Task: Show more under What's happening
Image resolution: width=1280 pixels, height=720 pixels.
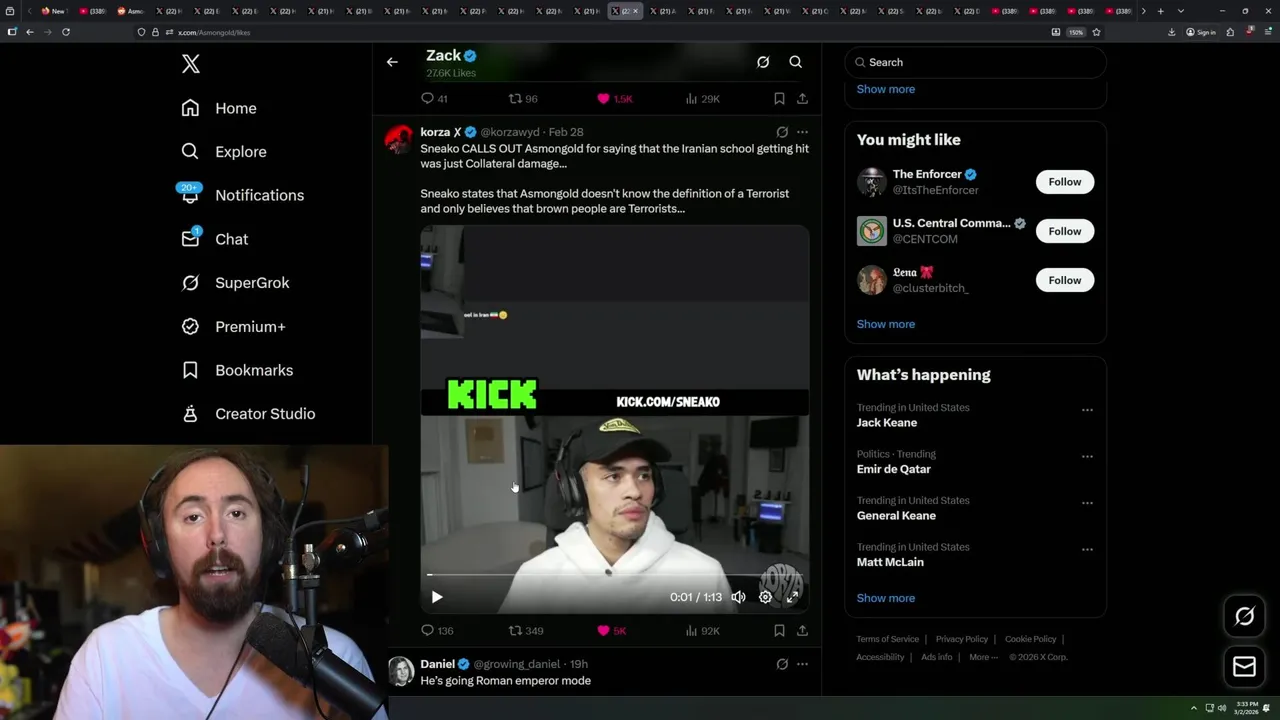Action: pyautogui.click(x=886, y=598)
